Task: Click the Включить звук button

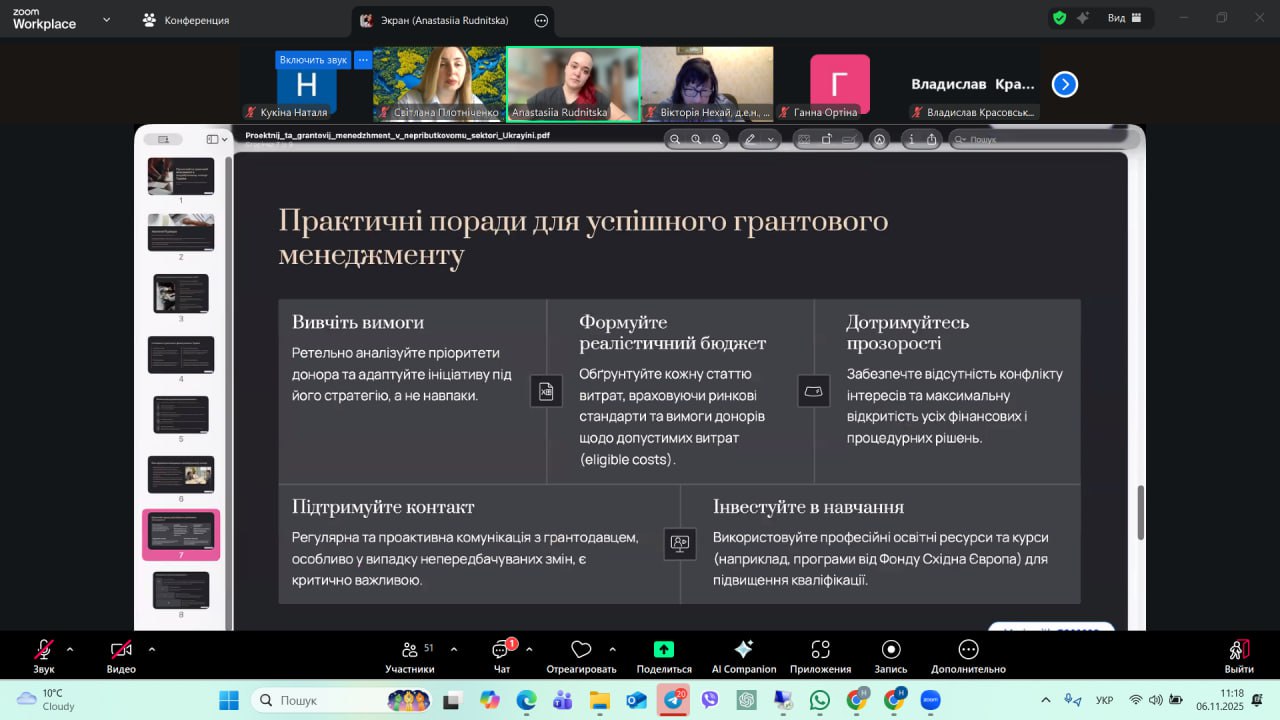Action: click(x=313, y=60)
